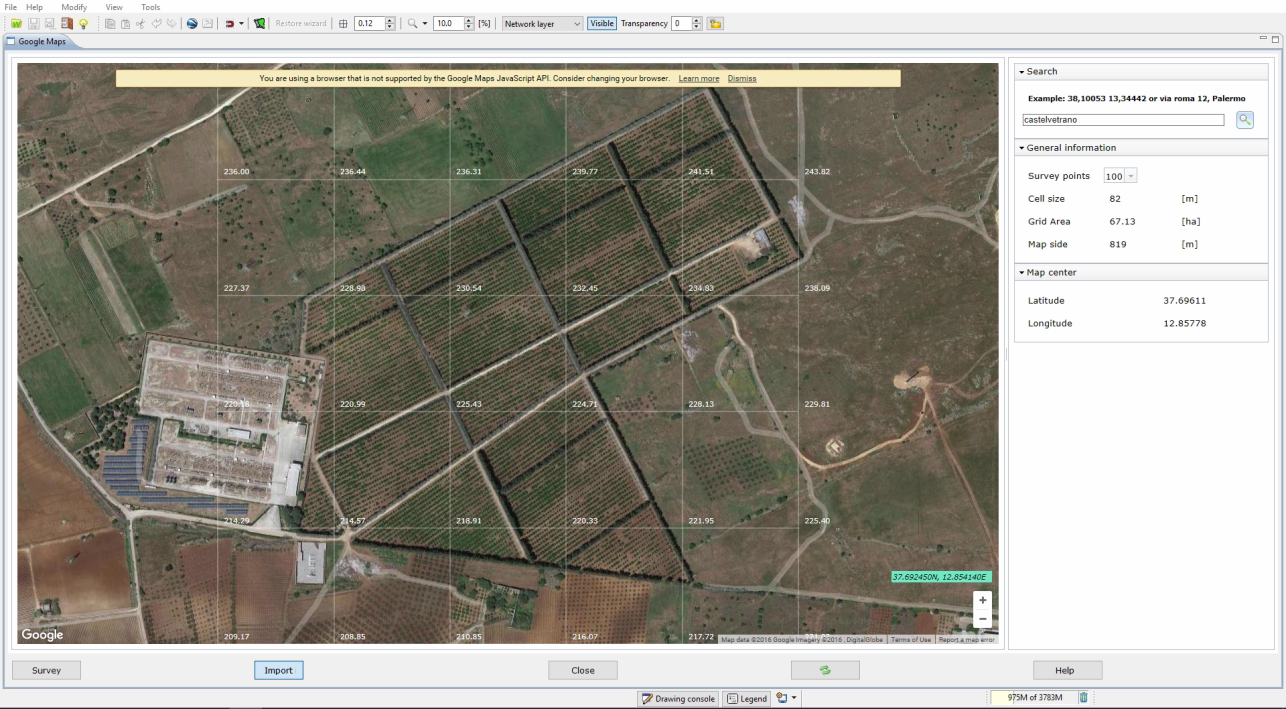Toggle the Visible layer button

[601, 23]
